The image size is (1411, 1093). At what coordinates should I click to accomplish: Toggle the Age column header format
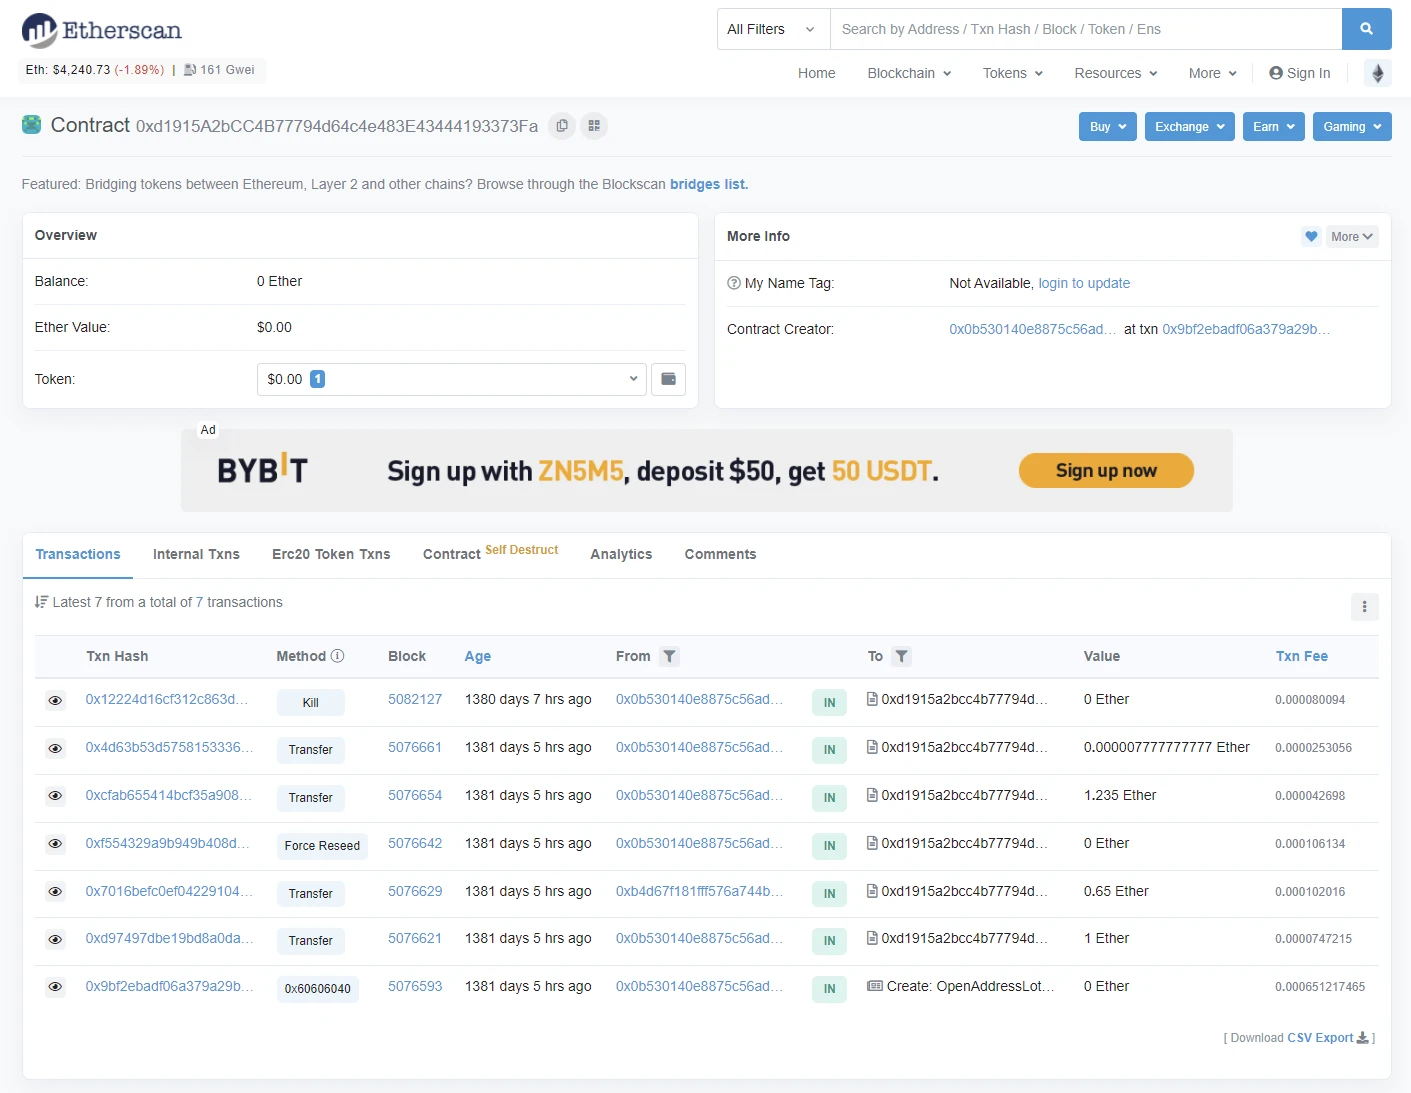tap(477, 656)
